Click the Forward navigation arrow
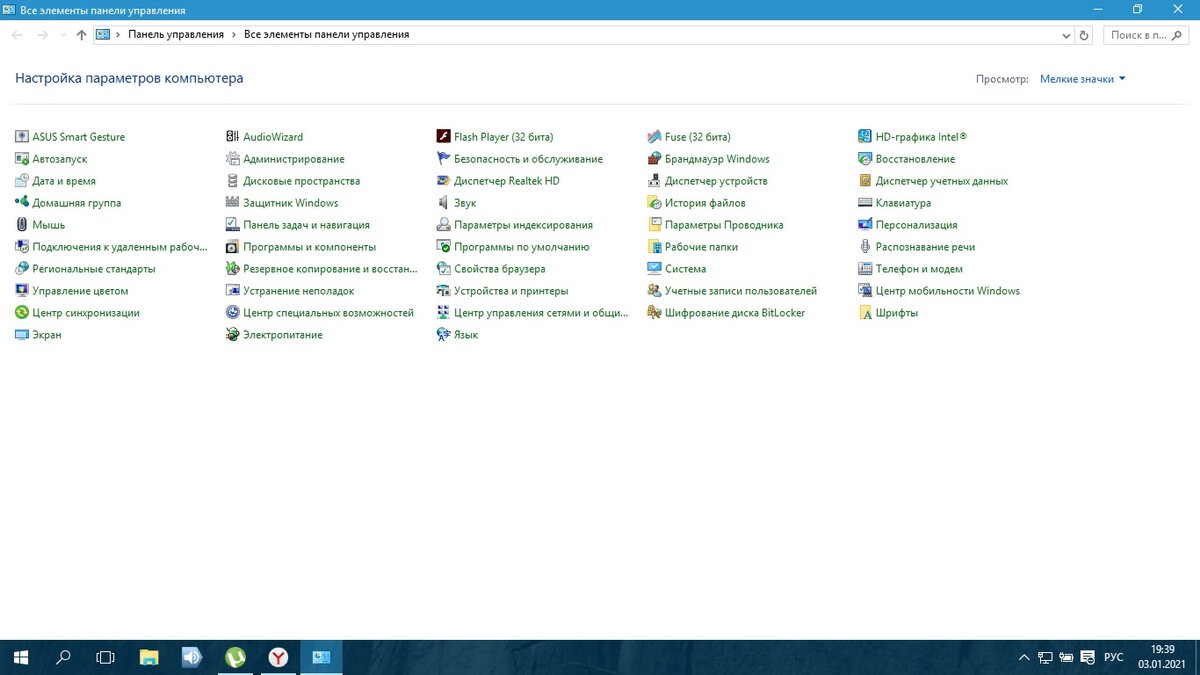 click(43, 35)
